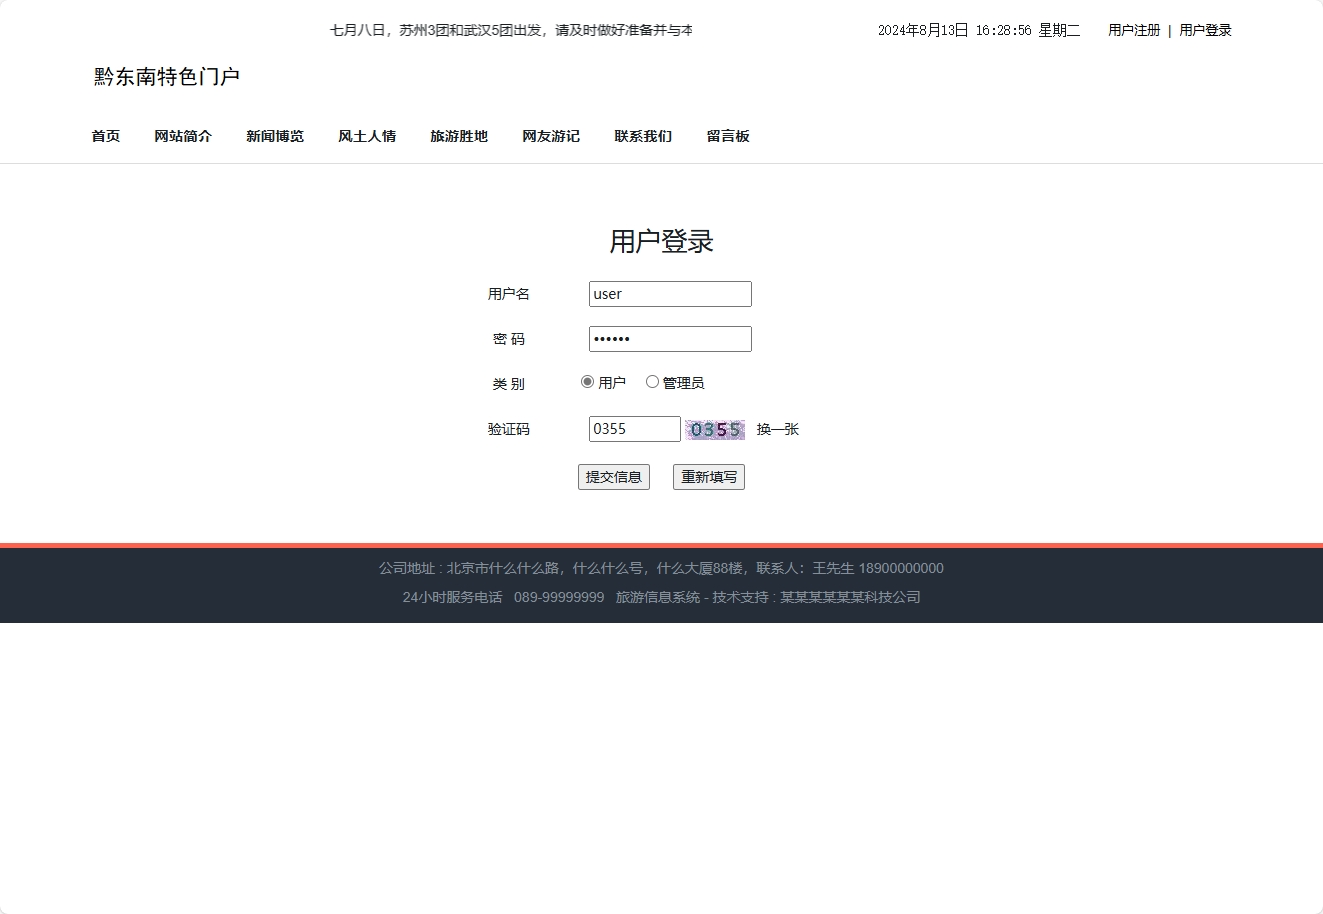
Task: Select the 用户 radio button
Action: coord(587,381)
